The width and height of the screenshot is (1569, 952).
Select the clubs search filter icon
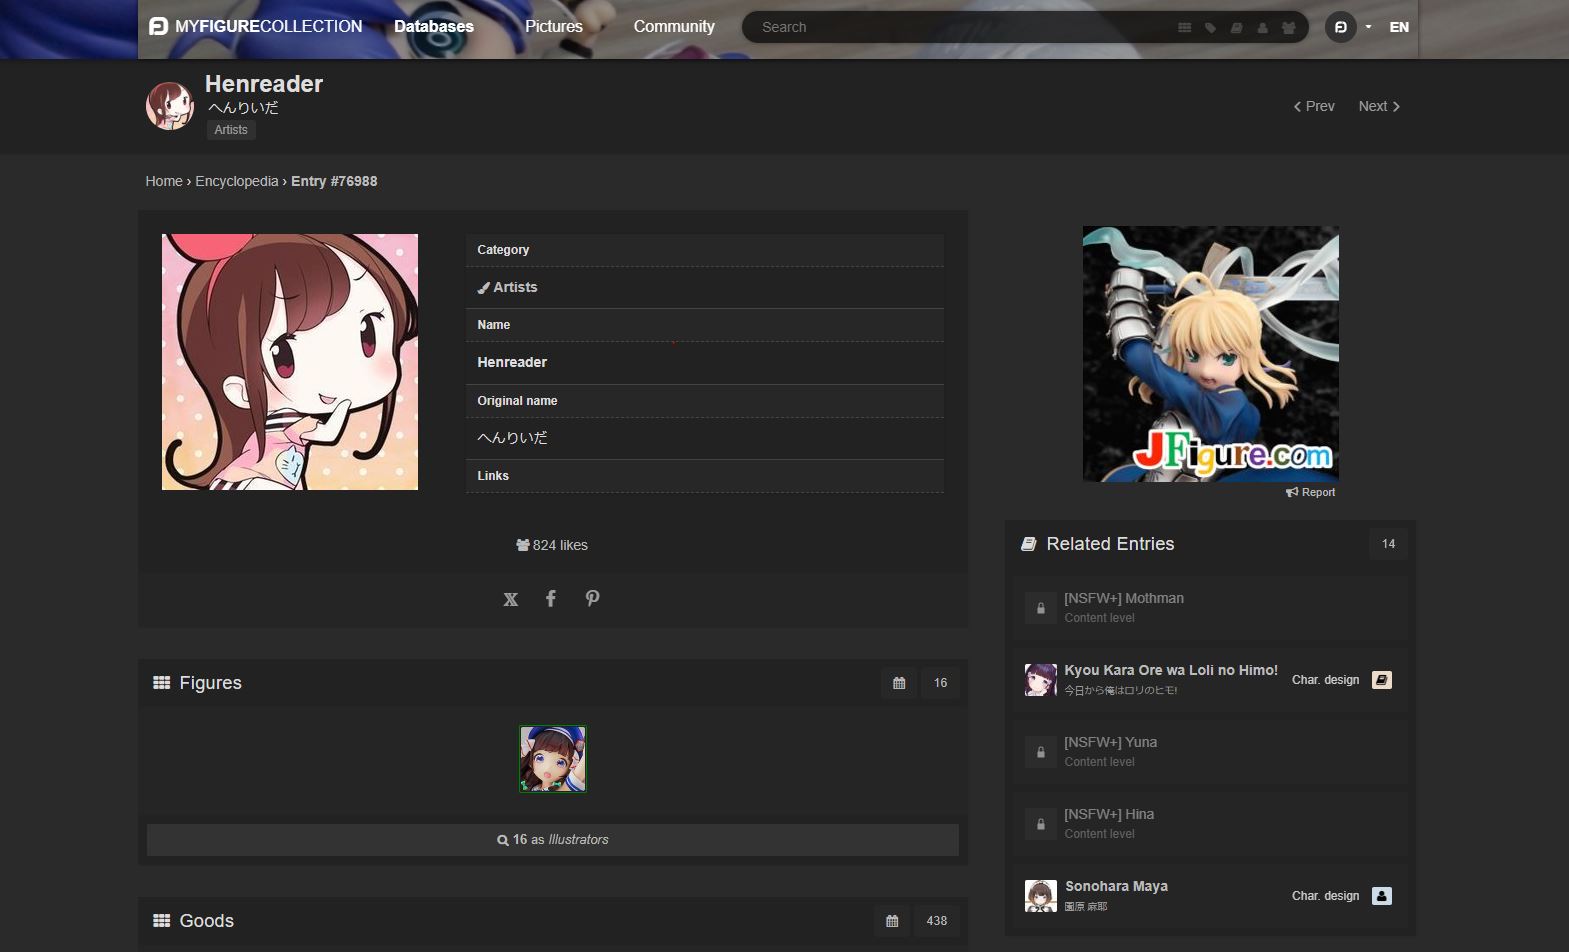pos(1289,28)
